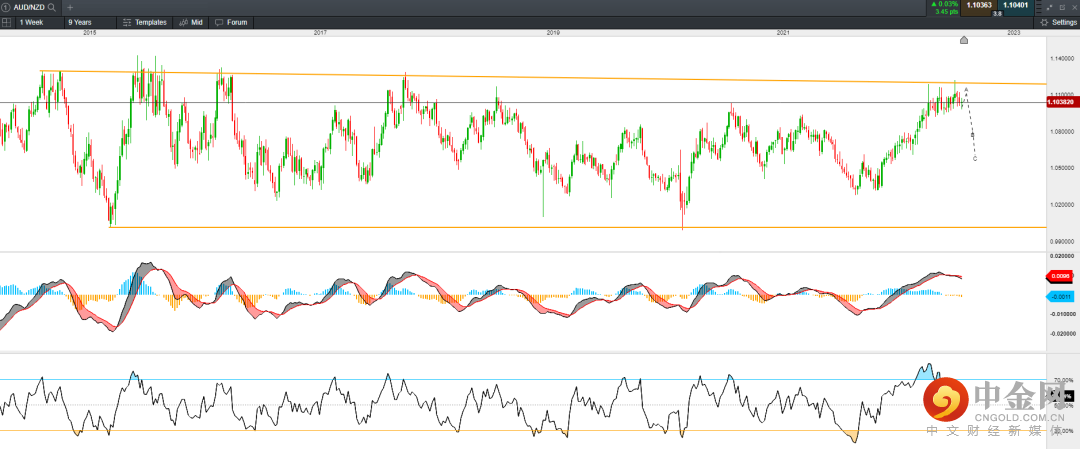Open the Forum panel

tap(231, 21)
